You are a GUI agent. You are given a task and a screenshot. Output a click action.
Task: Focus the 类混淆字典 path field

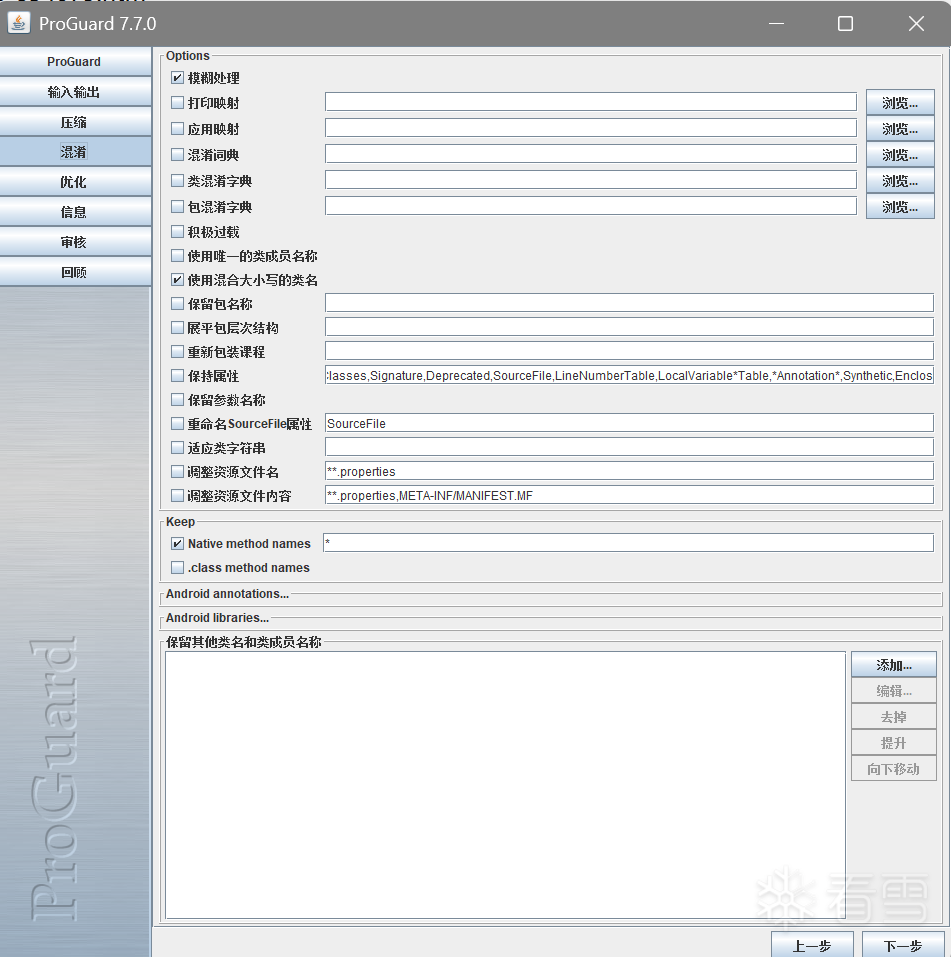pyautogui.click(x=591, y=180)
